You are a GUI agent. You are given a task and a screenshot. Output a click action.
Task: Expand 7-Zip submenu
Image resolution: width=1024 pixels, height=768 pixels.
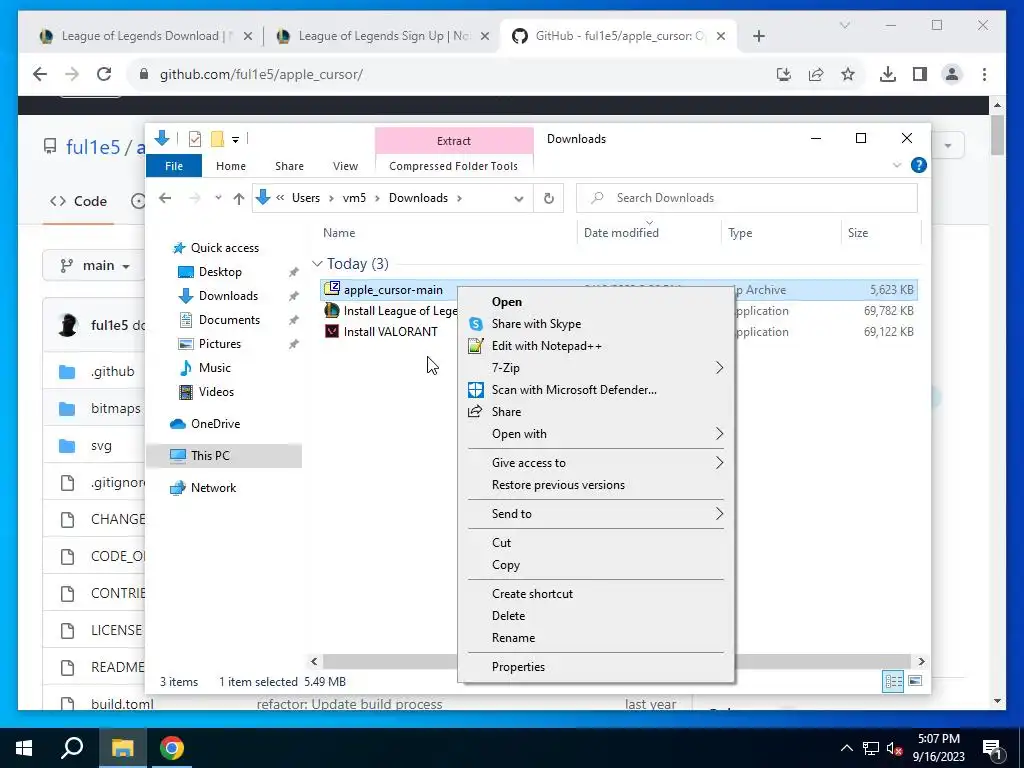719,368
